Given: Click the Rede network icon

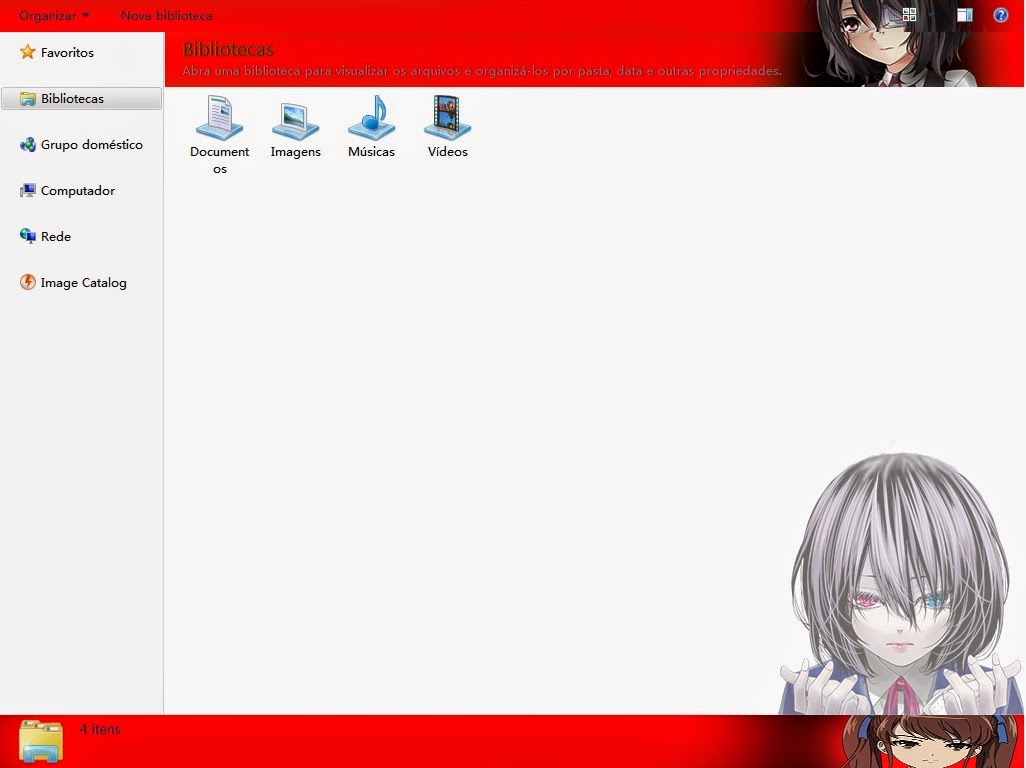Looking at the screenshot, I should click(27, 236).
